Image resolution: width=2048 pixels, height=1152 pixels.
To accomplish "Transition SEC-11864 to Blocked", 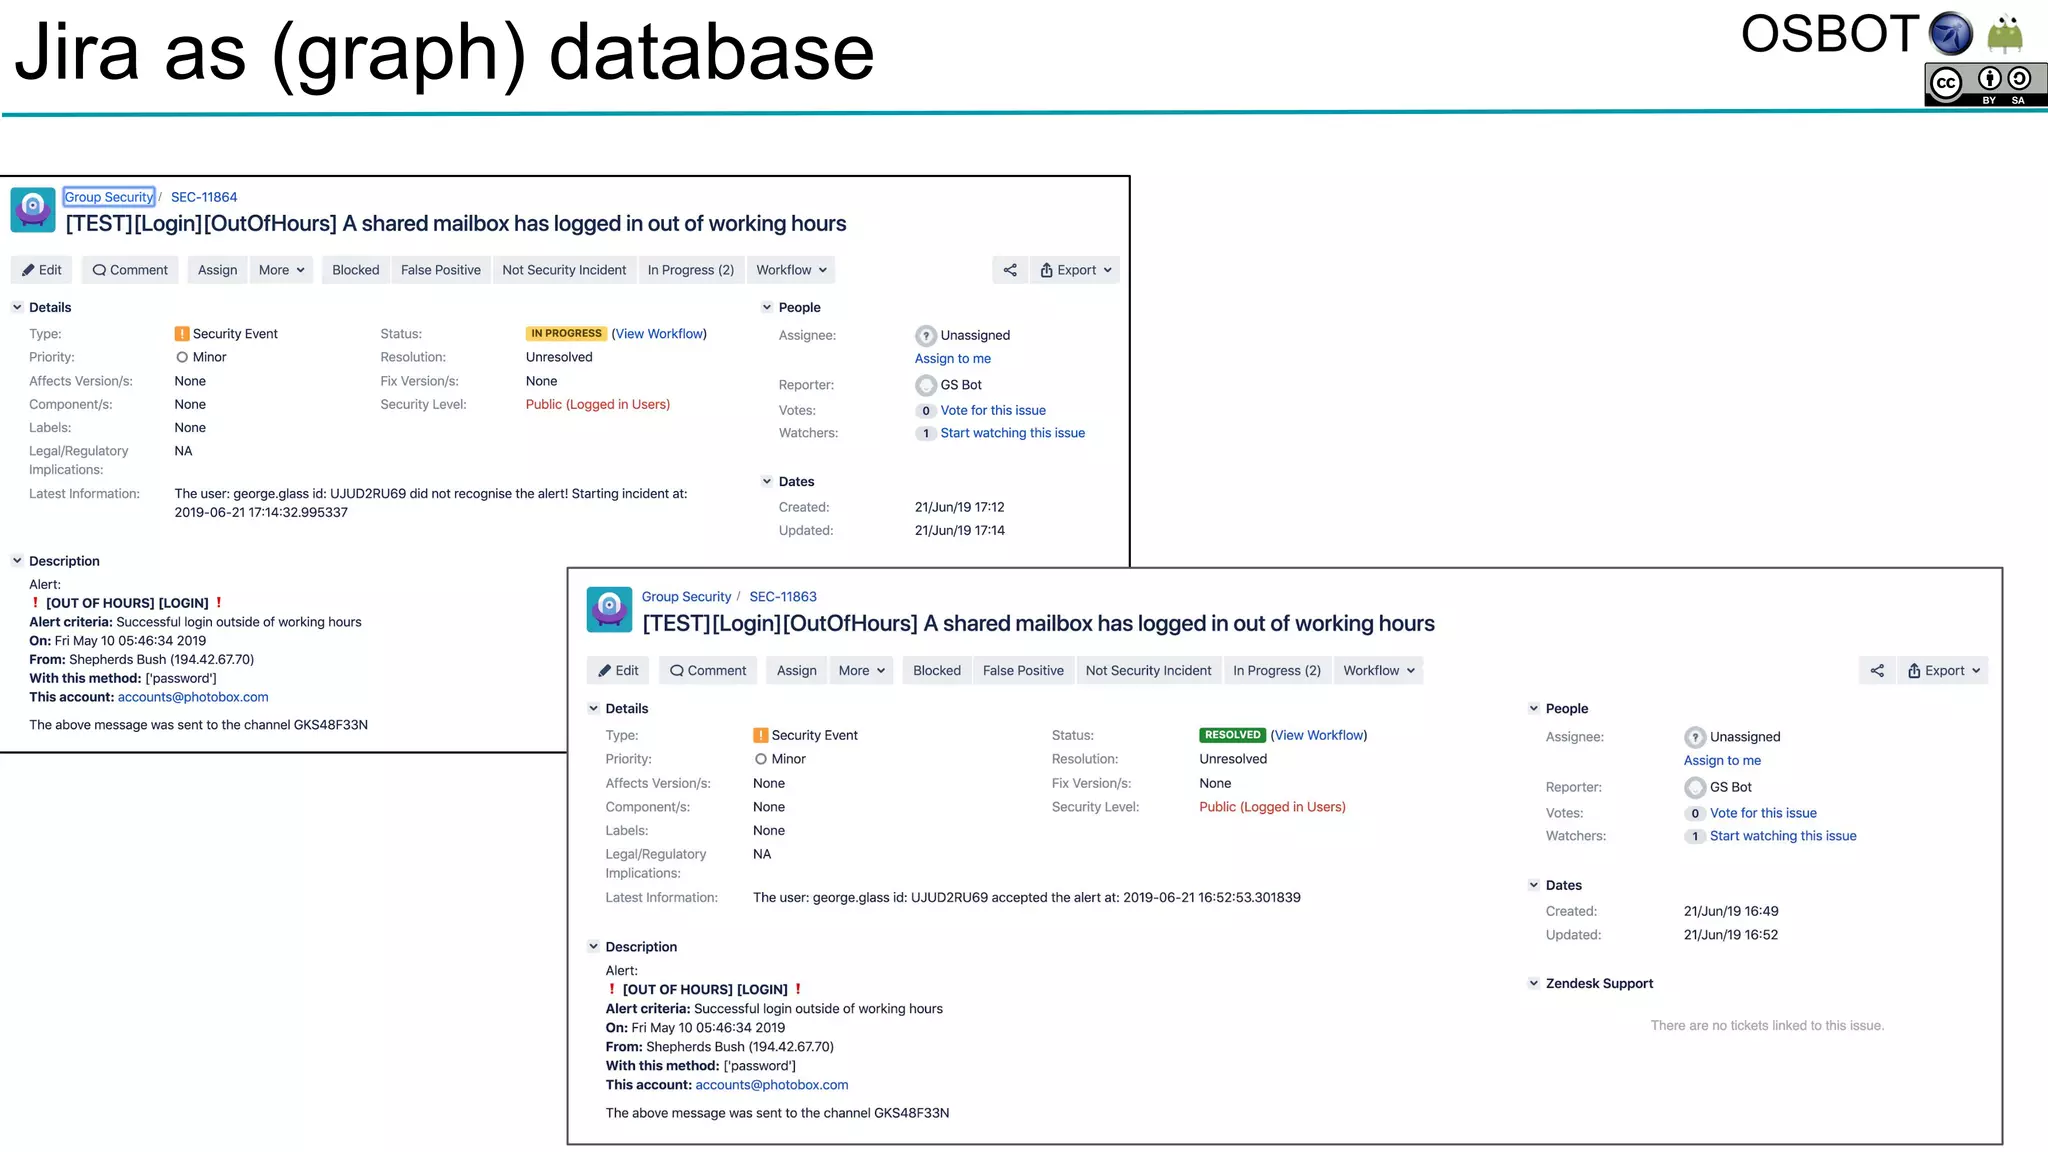I will click(356, 270).
